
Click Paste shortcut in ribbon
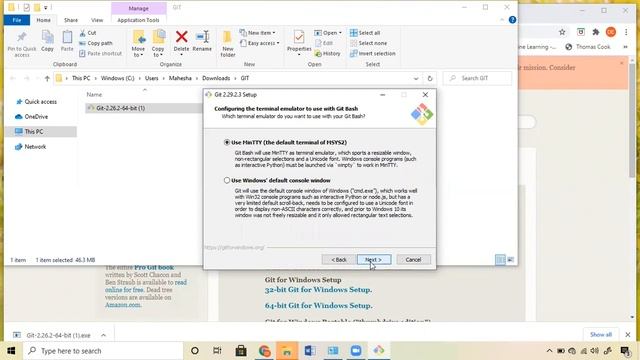[x=100, y=53]
